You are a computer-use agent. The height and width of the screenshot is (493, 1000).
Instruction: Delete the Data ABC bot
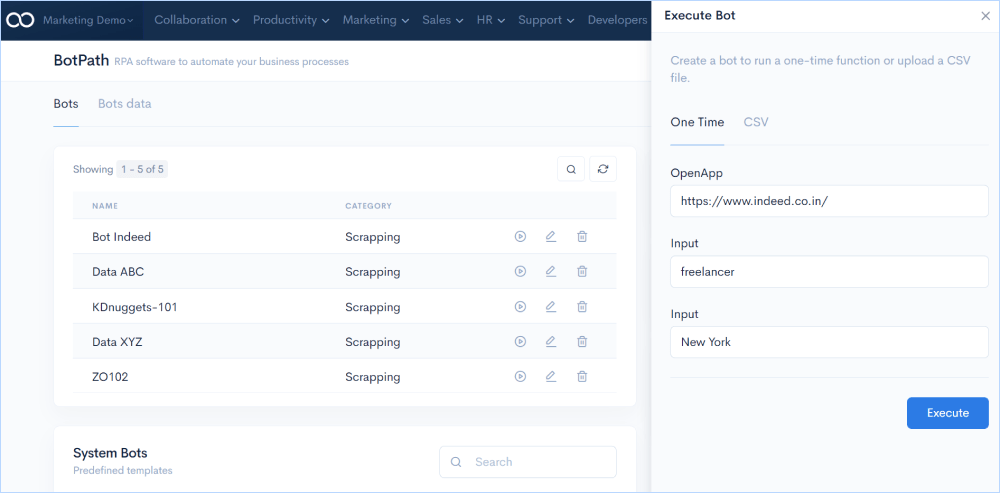click(582, 272)
